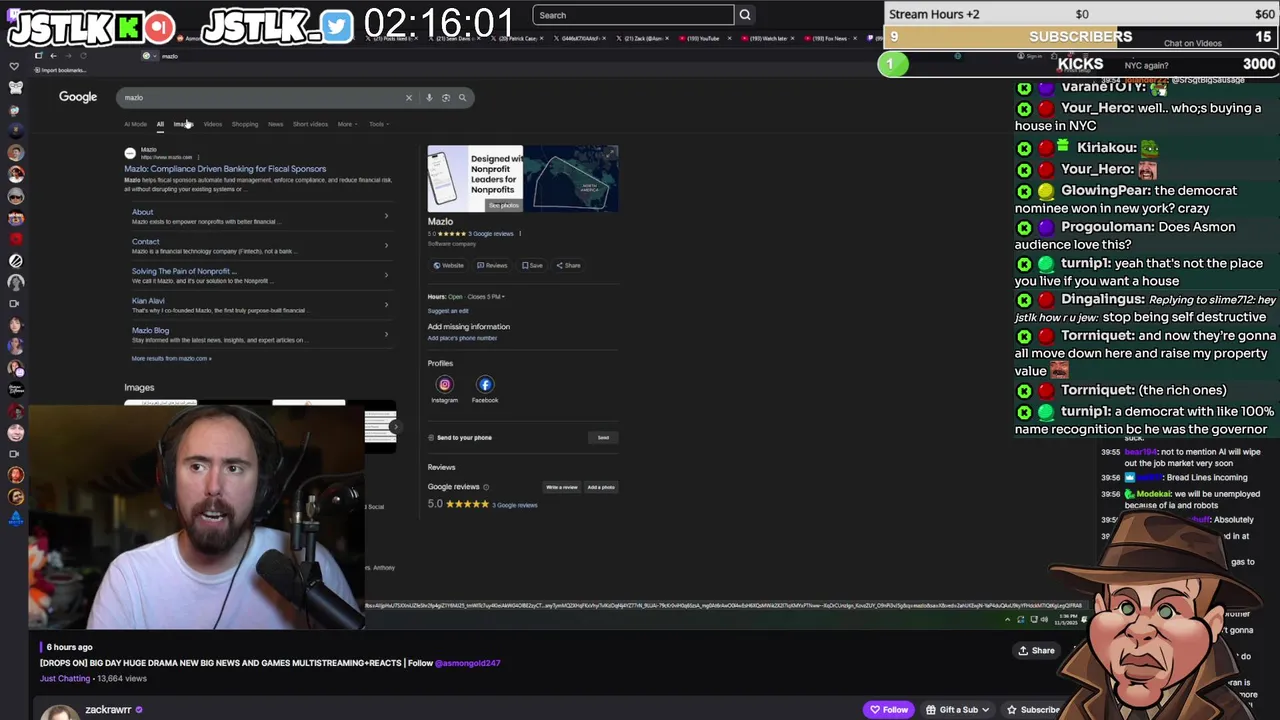Image resolution: width=1280 pixels, height=720 pixels.
Task: Expand the About sitelink chevron
Action: click(386, 216)
